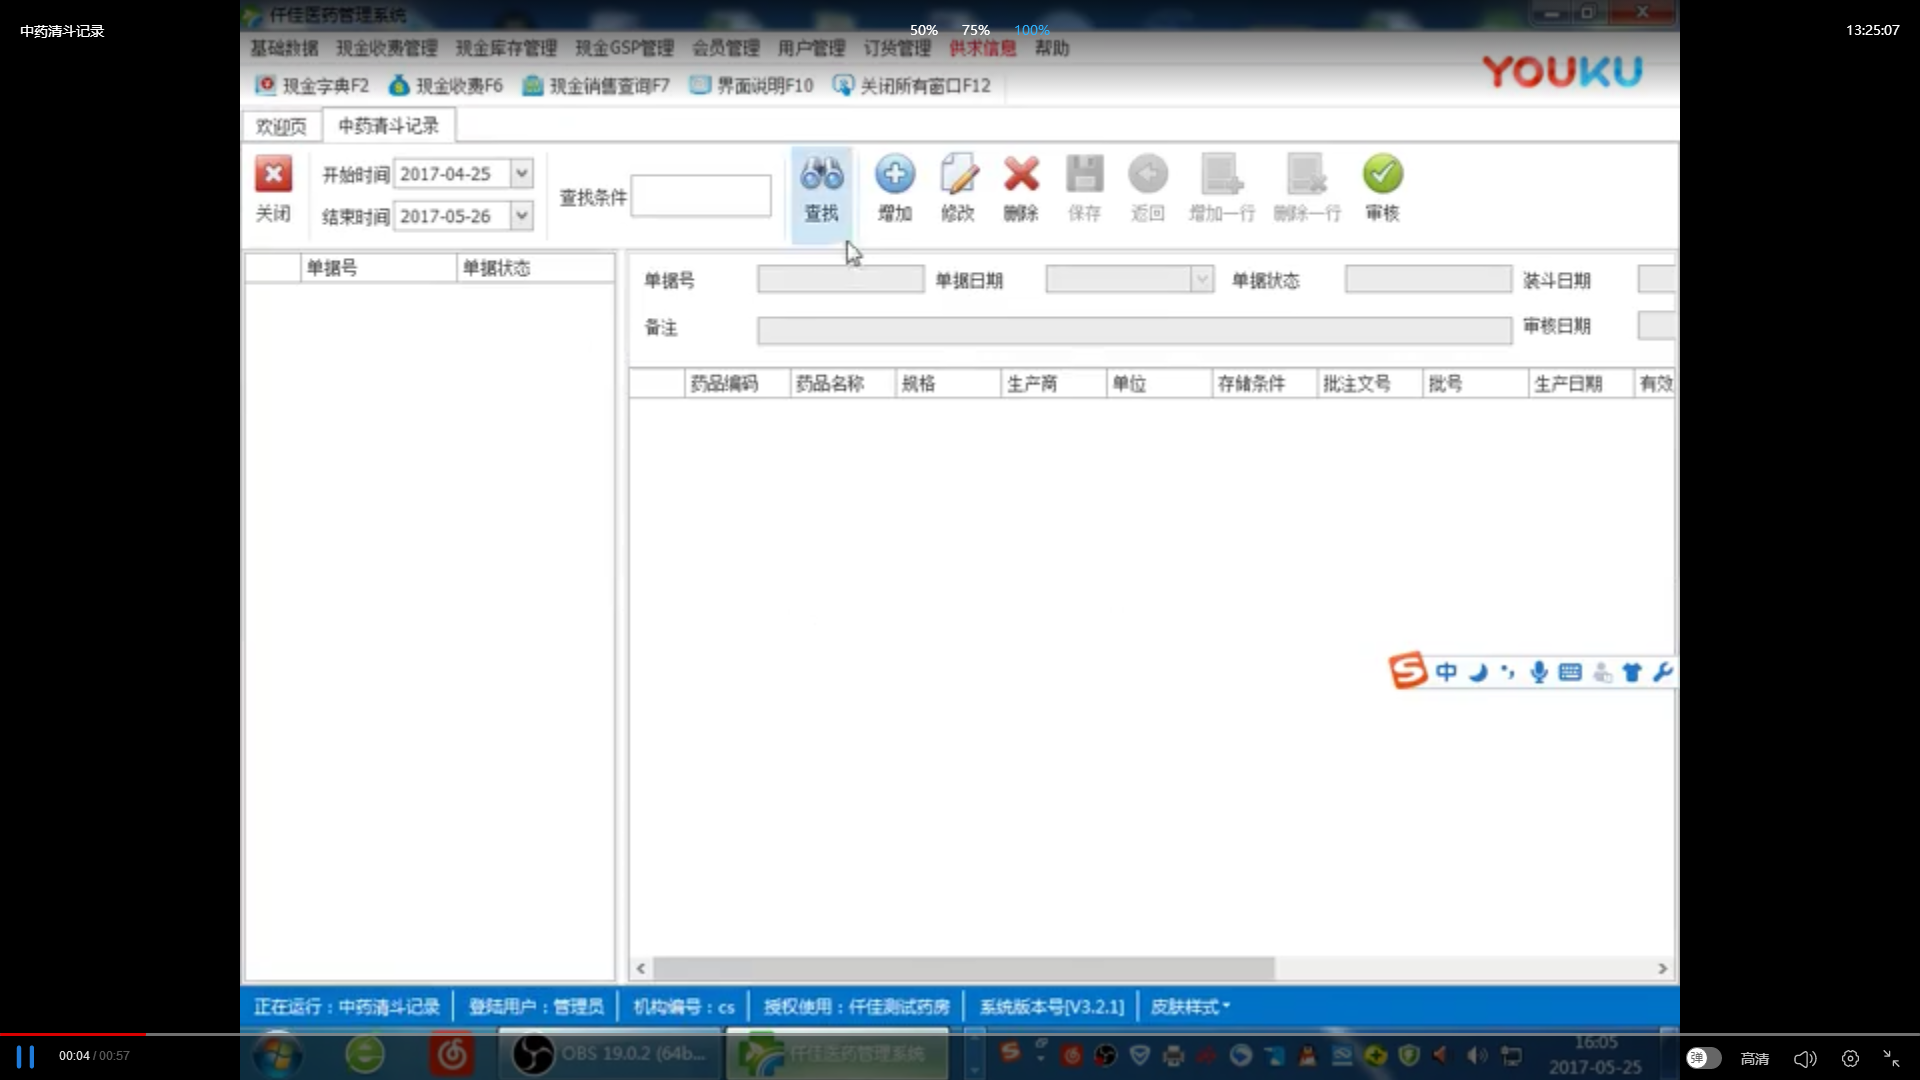This screenshot has width=1920, height=1080.
Task: Click the 查找条件 search input field
Action: (701, 196)
